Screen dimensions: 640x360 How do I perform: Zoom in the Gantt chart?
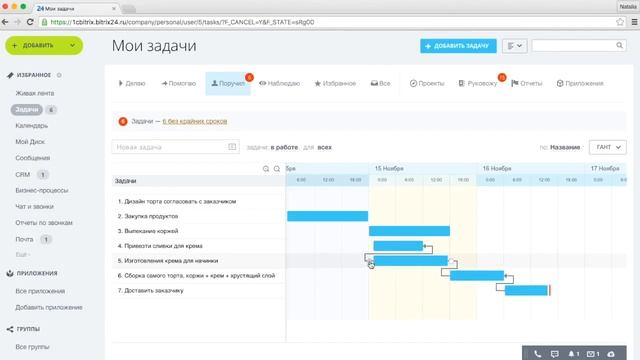coord(266,169)
